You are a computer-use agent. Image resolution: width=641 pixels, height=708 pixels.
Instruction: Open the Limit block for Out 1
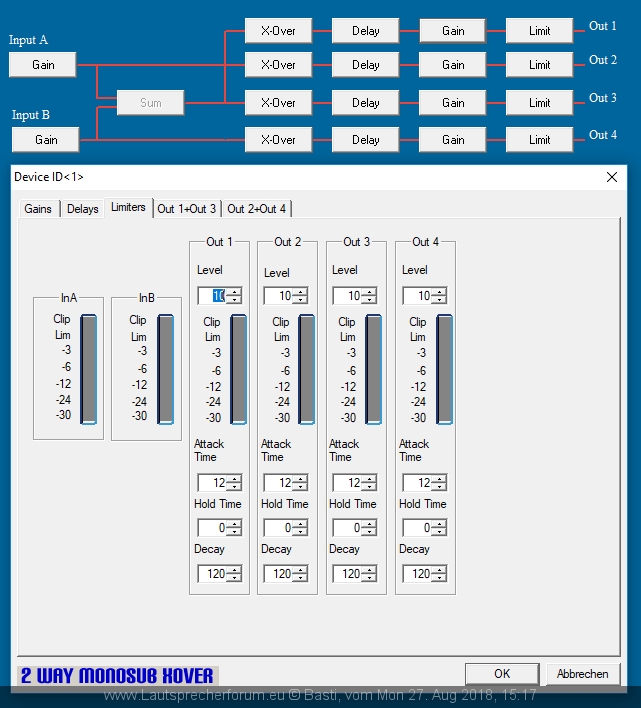coord(539,31)
